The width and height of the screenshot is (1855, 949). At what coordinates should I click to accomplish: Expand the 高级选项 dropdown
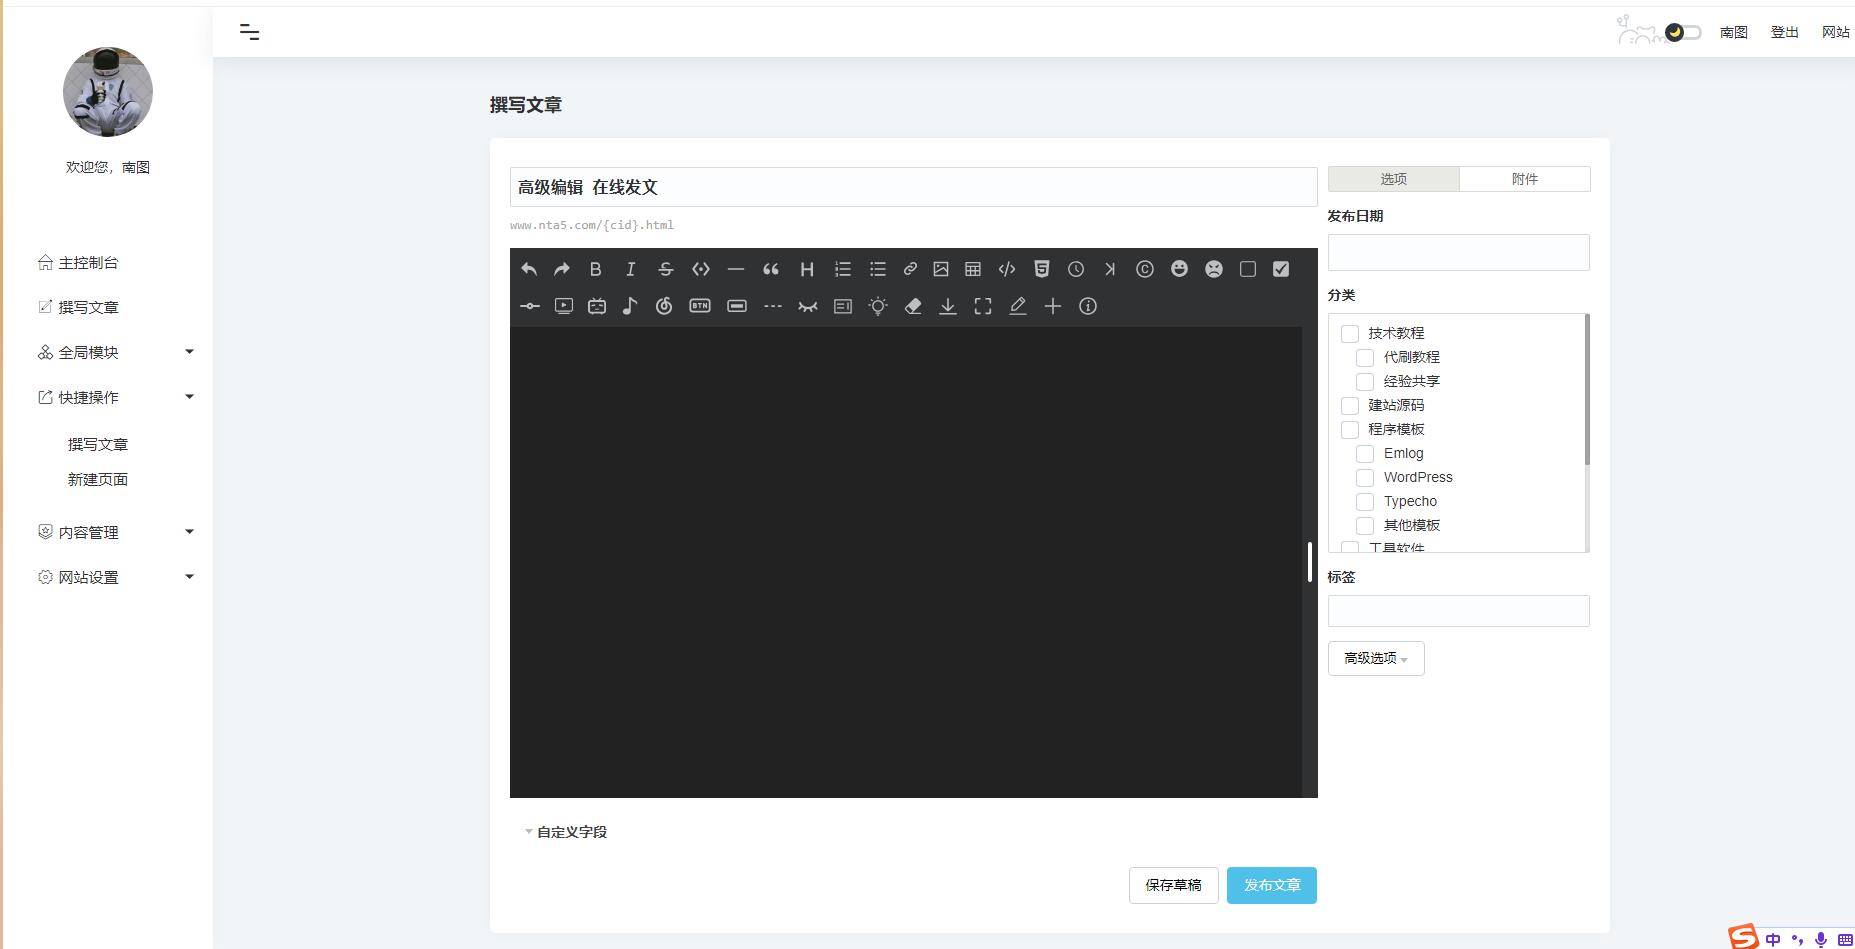1375,658
